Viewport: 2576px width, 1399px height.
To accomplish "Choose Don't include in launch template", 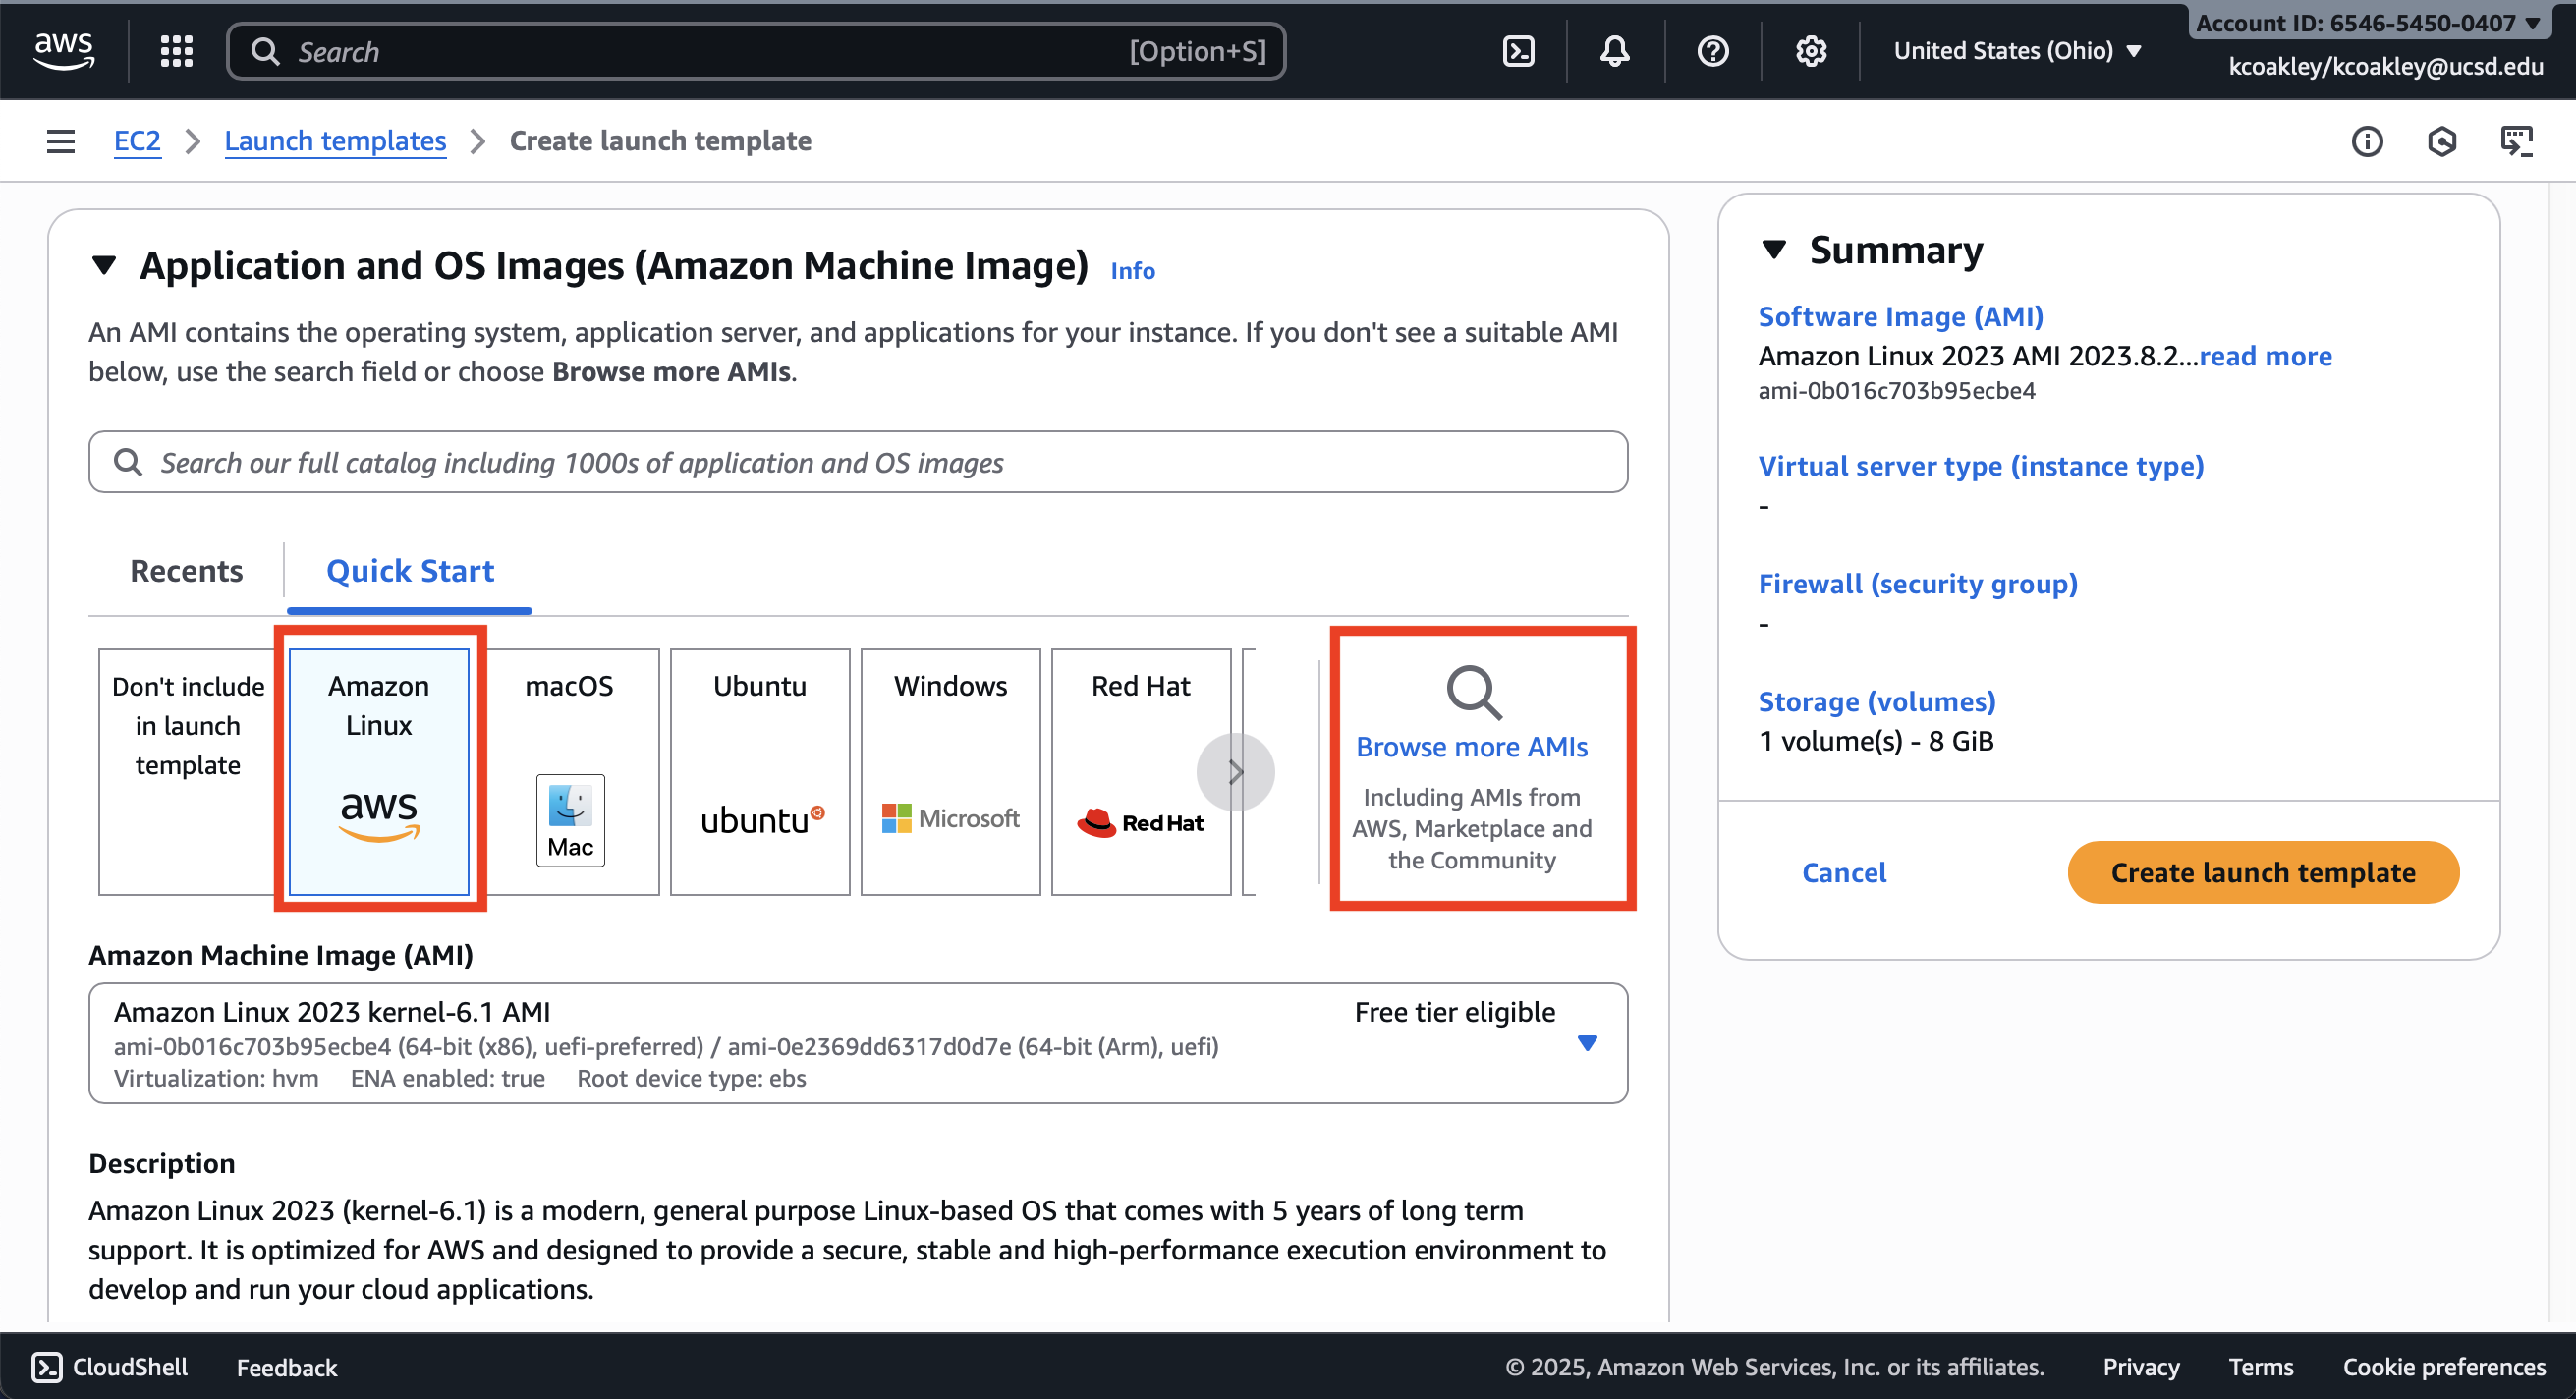I will tap(187, 770).
